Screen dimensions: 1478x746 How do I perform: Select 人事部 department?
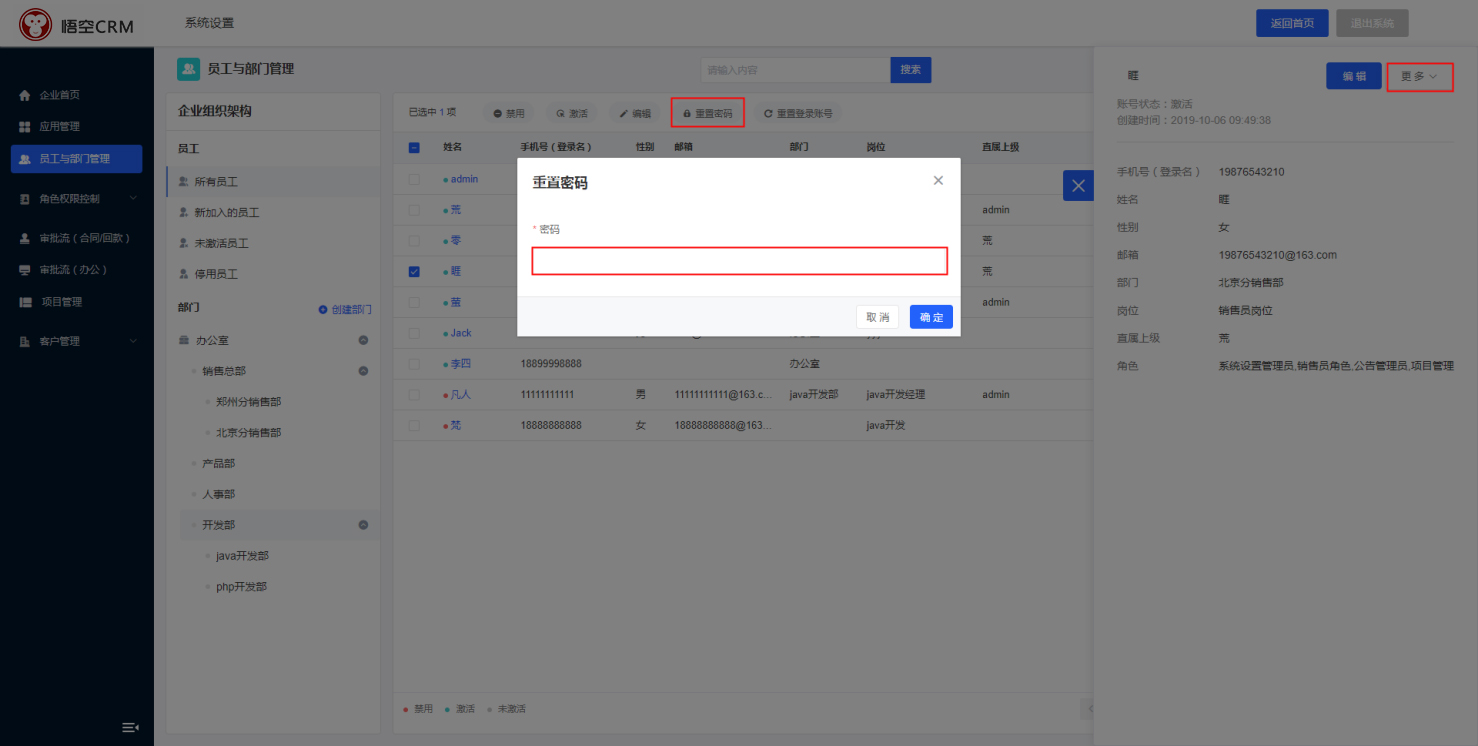[x=218, y=495]
